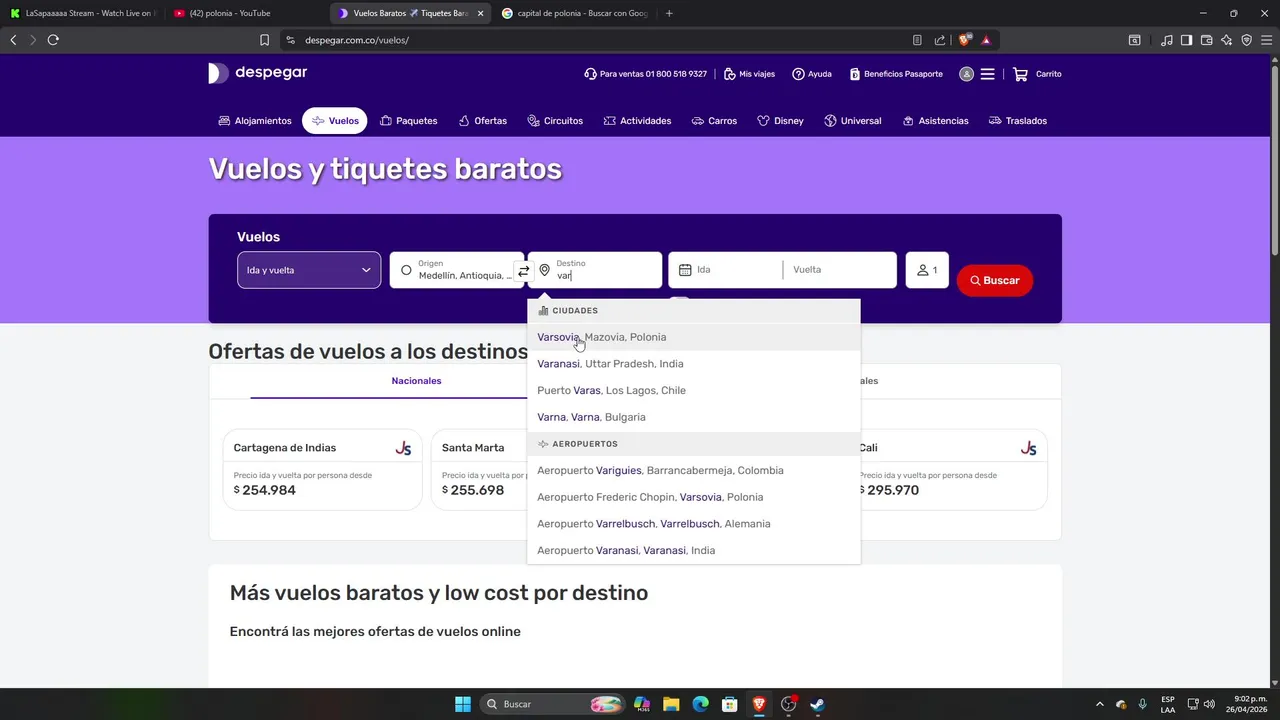The width and height of the screenshot is (1280, 720).
Task: Open the Universal section
Action: point(853,121)
